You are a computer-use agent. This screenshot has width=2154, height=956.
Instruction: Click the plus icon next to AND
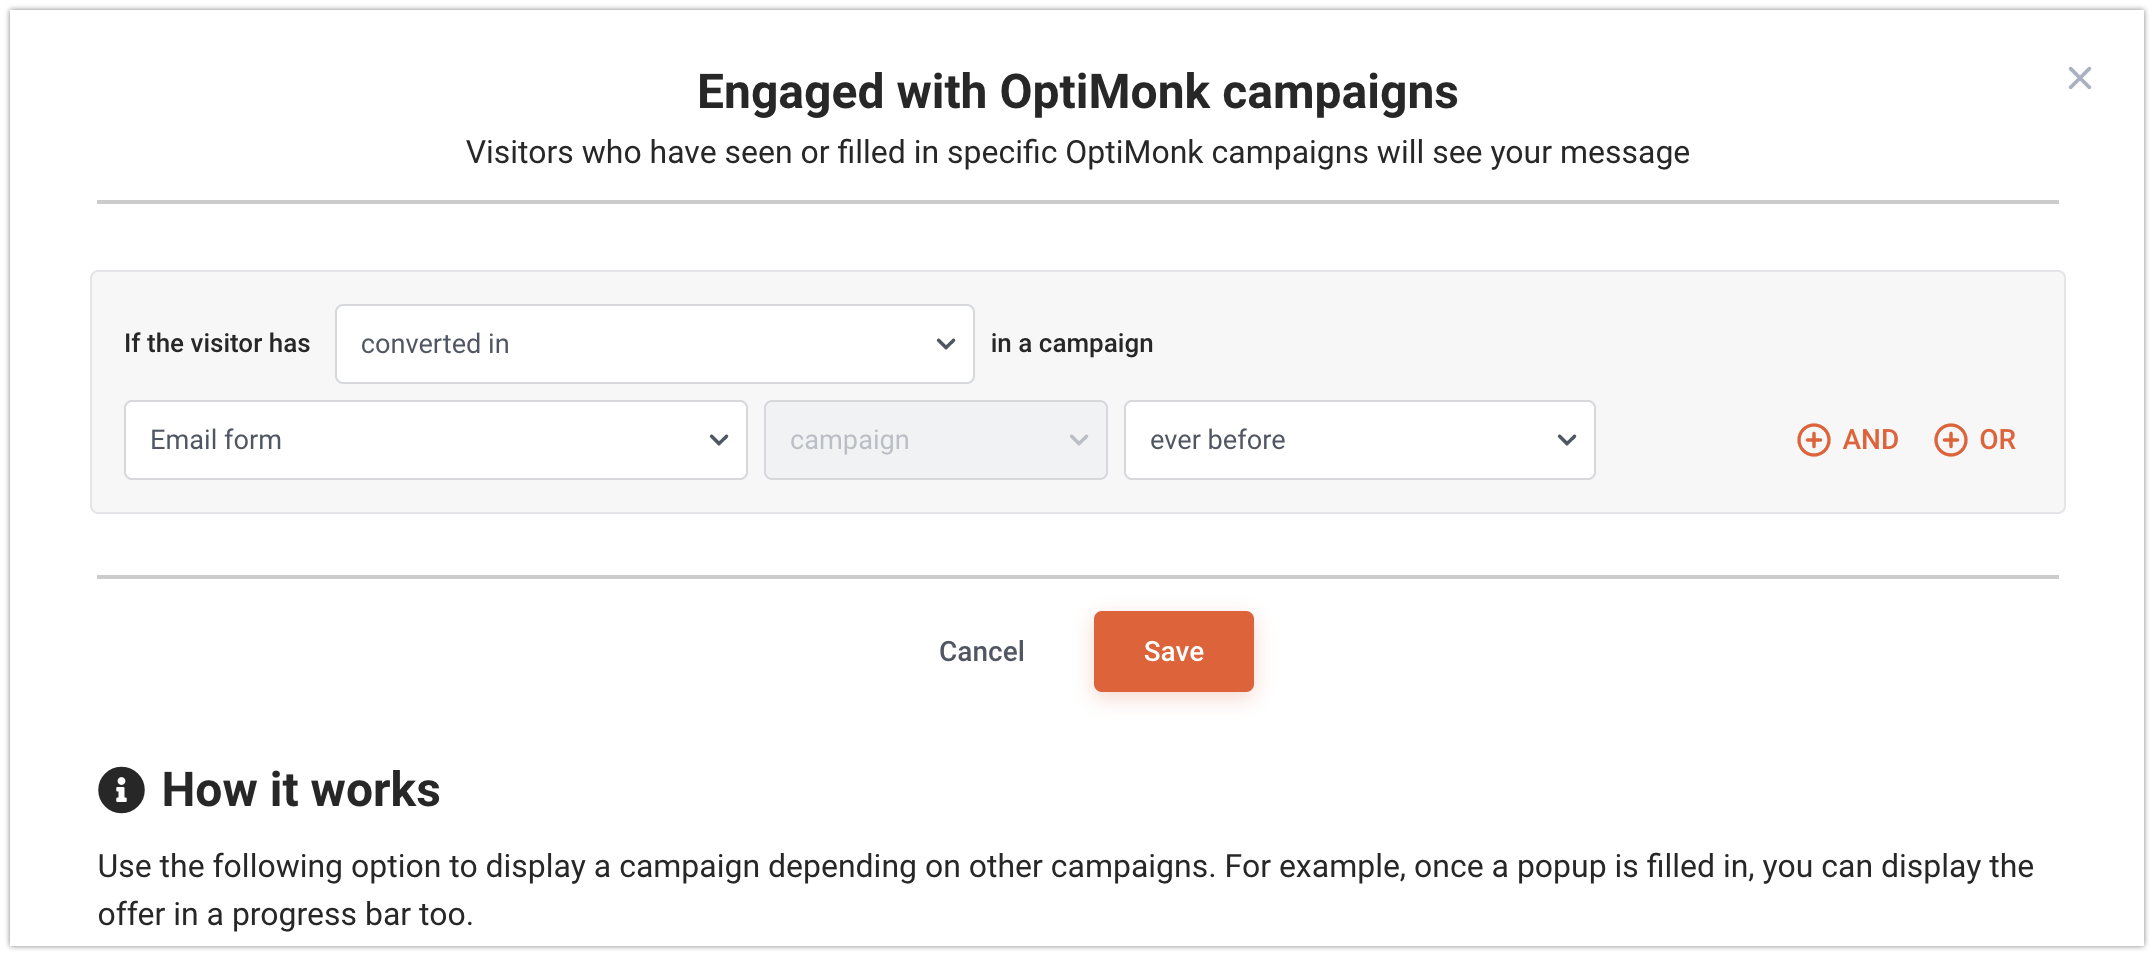[1813, 440]
